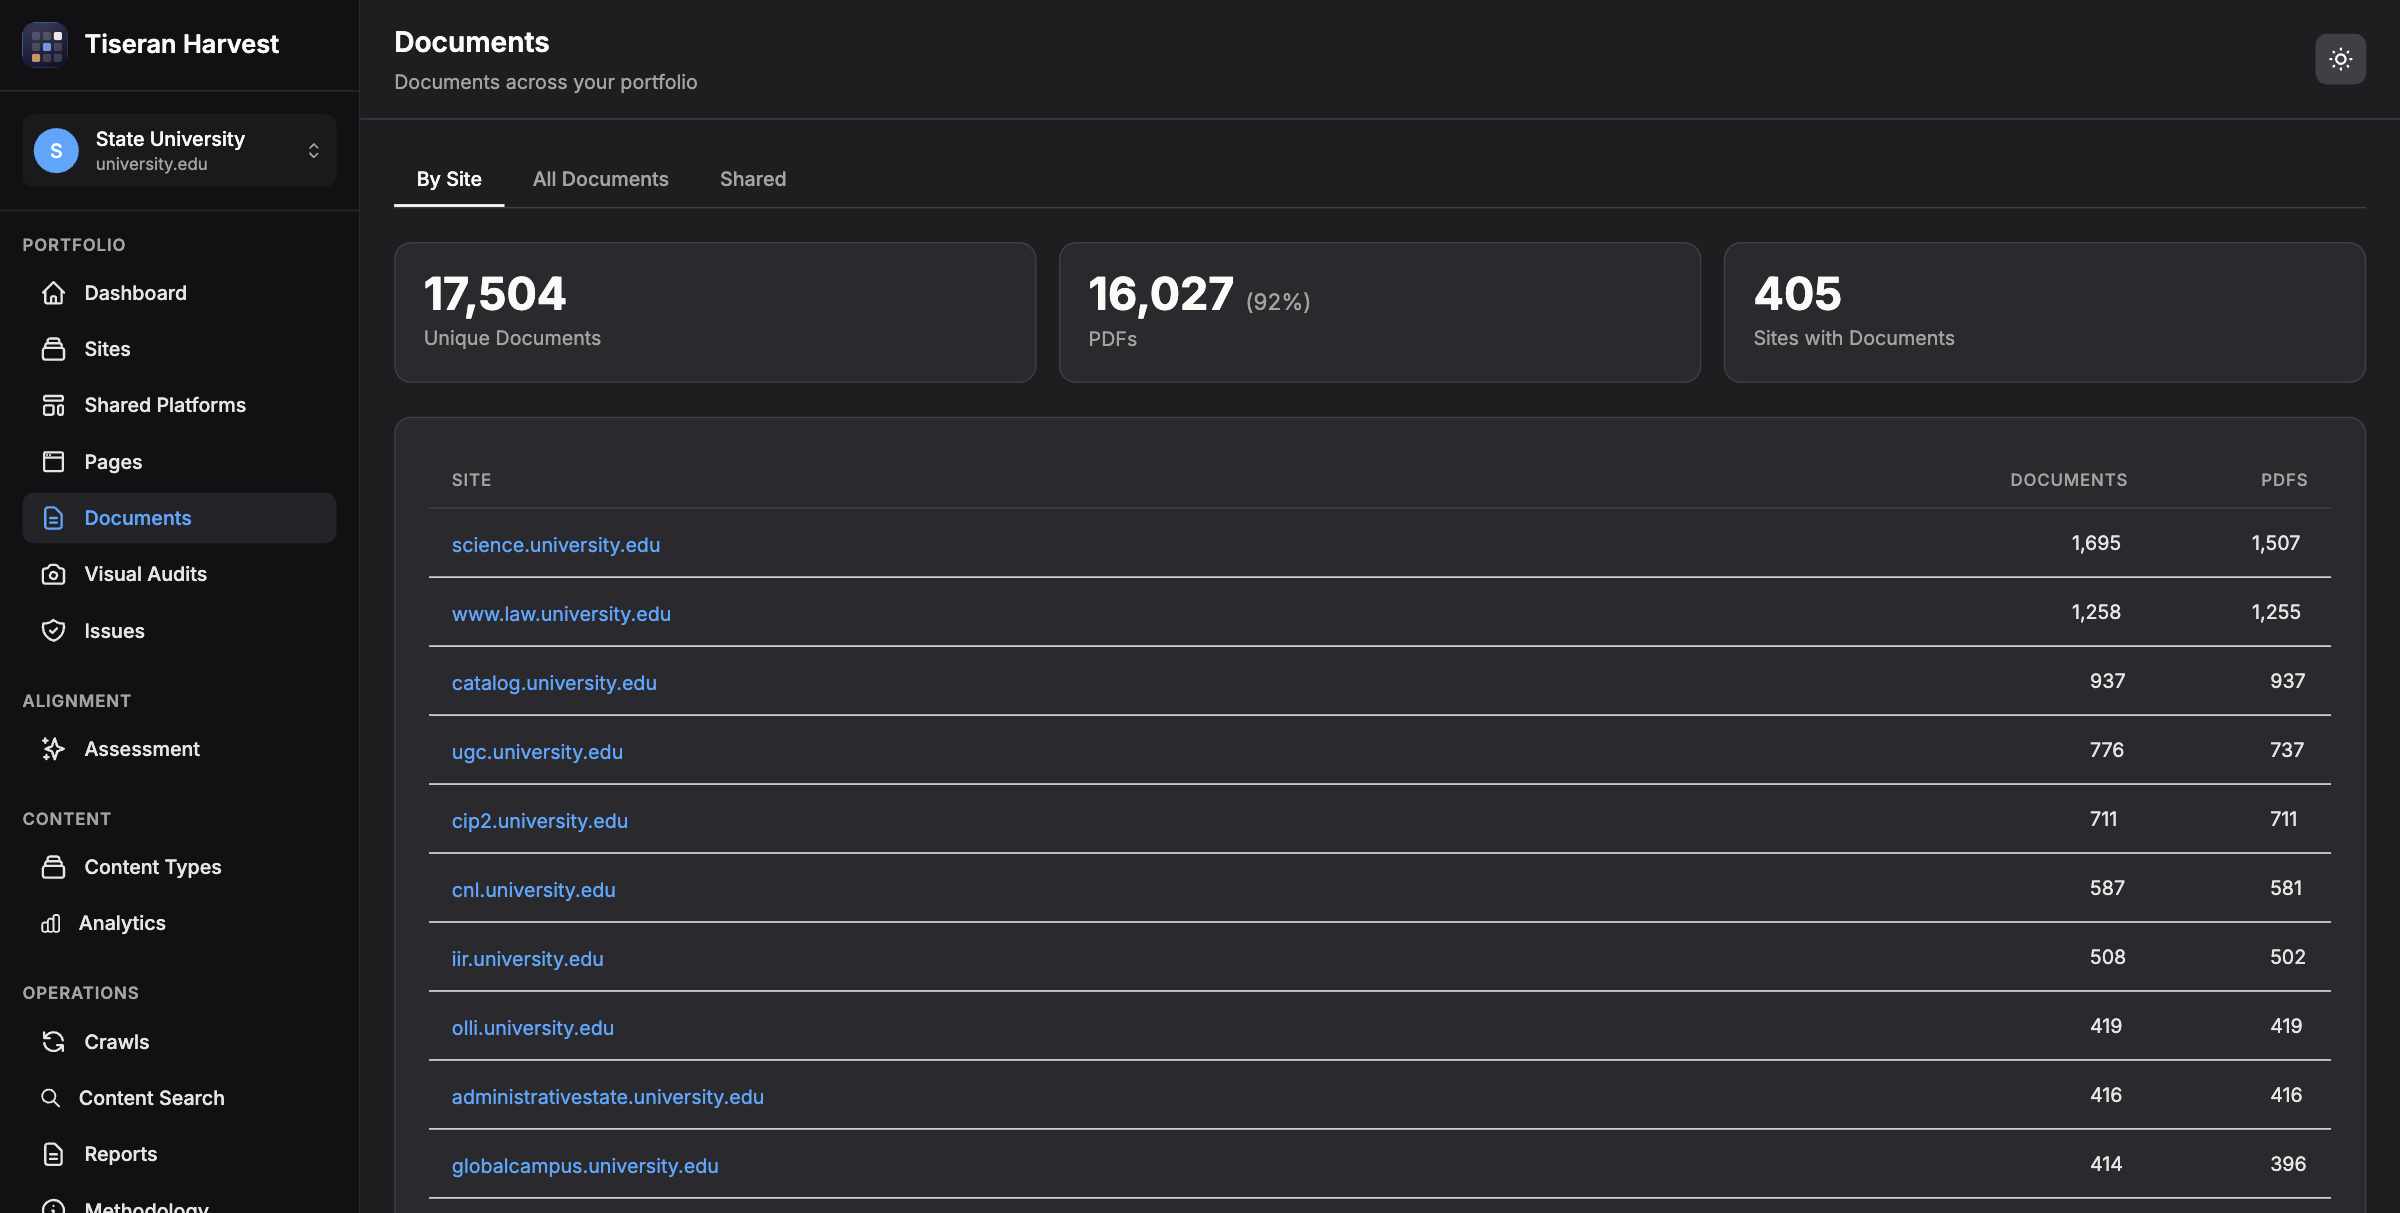Click the PDFS column header
Viewport: 2400px width, 1213px height.
point(2284,480)
